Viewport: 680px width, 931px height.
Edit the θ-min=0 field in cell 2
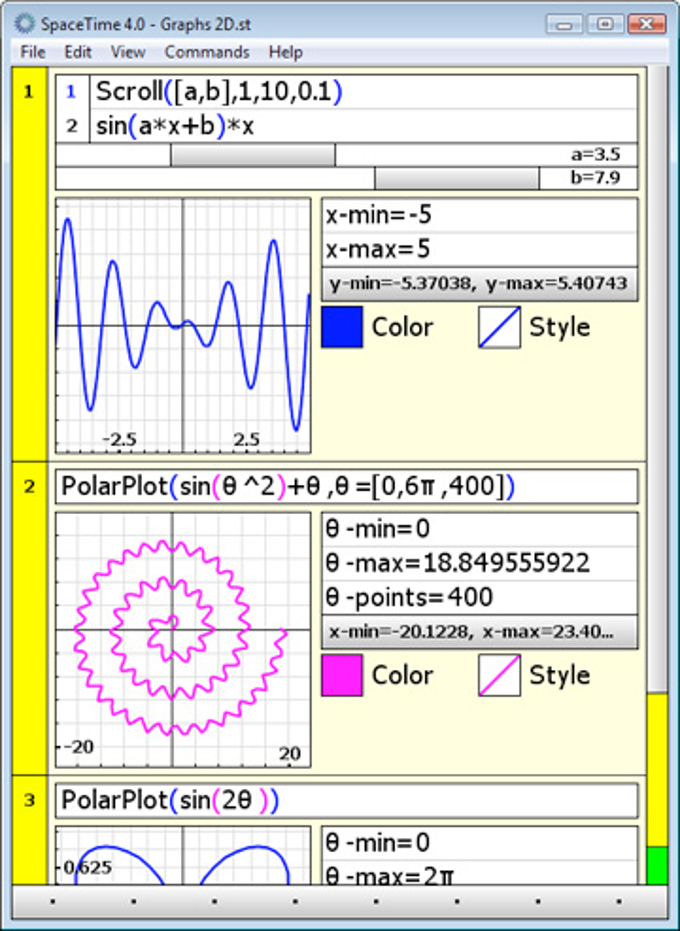tap(479, 529)
